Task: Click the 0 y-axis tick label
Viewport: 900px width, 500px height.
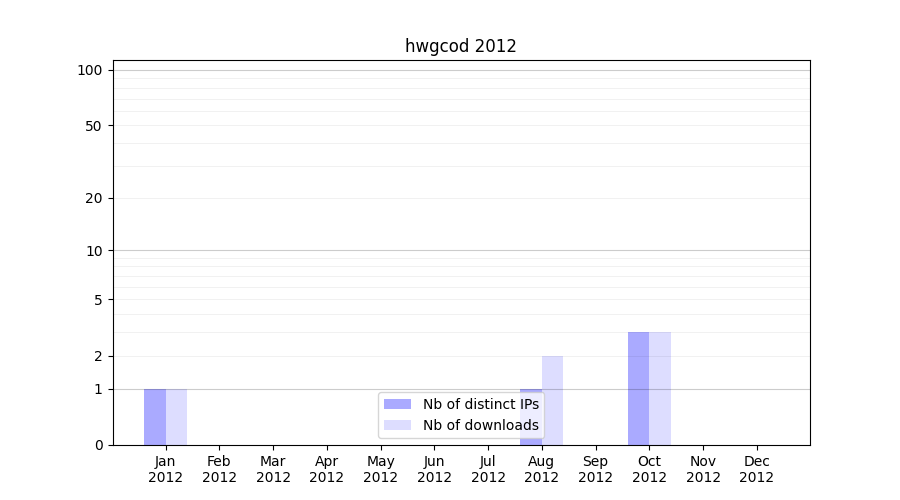Action: click(x=98, y=445)
